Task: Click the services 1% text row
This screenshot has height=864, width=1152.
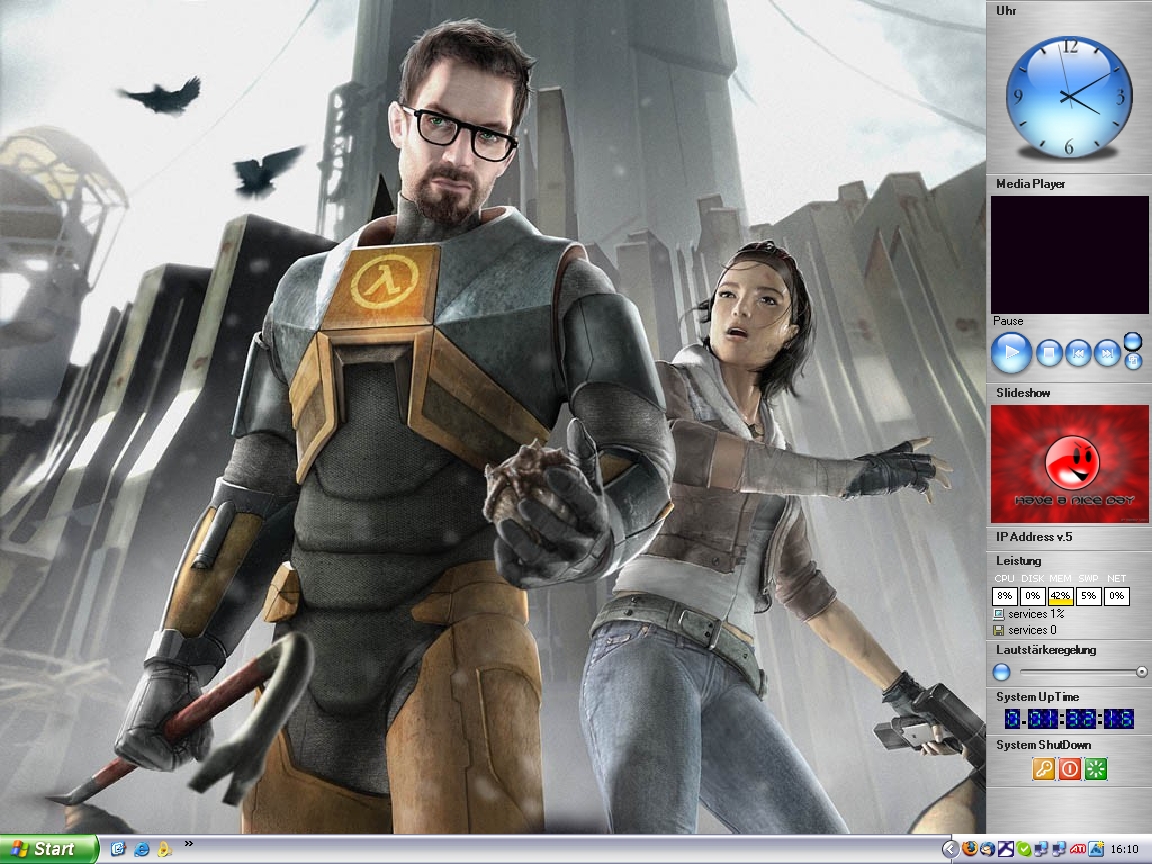Action: coord(1036,614)
